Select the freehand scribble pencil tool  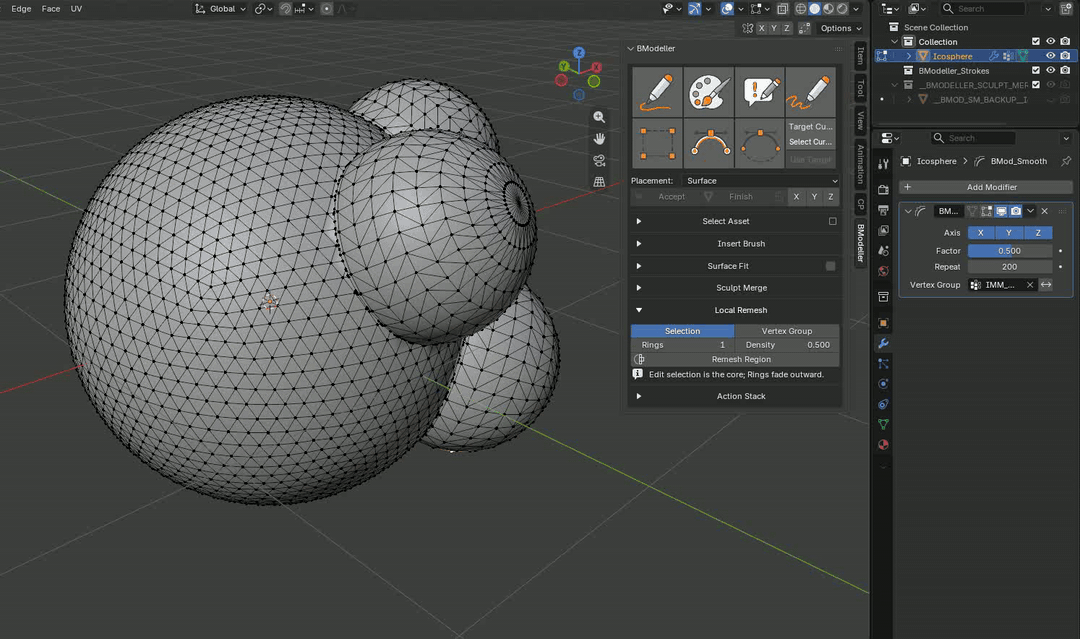810,92
